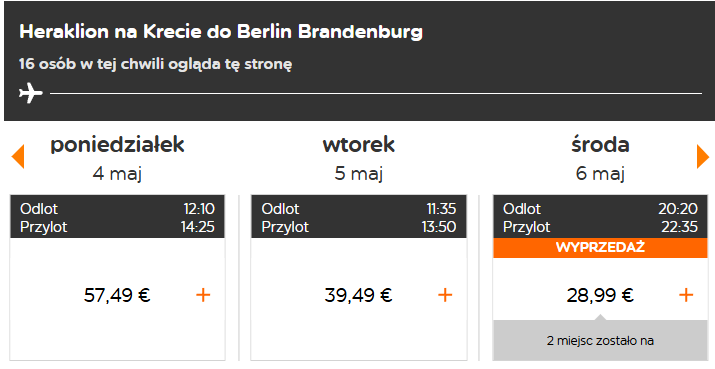Image resolution: width=715 pixels, height=369 pixels.
Task: Open Monday flight departing 12:10
Action: [117, 217]
